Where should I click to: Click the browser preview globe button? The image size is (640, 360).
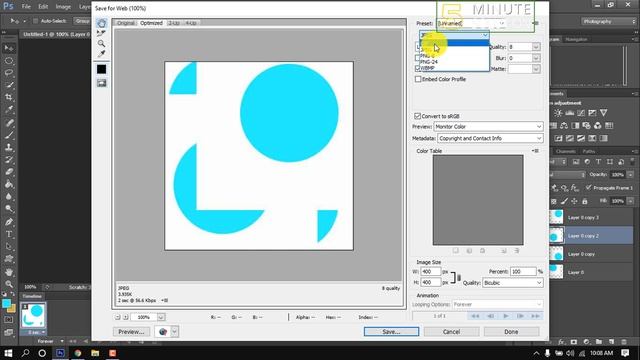click(x=162, y=332)
